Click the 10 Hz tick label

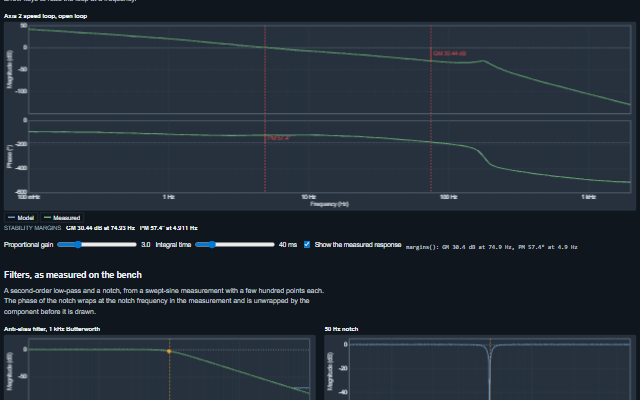309,197
